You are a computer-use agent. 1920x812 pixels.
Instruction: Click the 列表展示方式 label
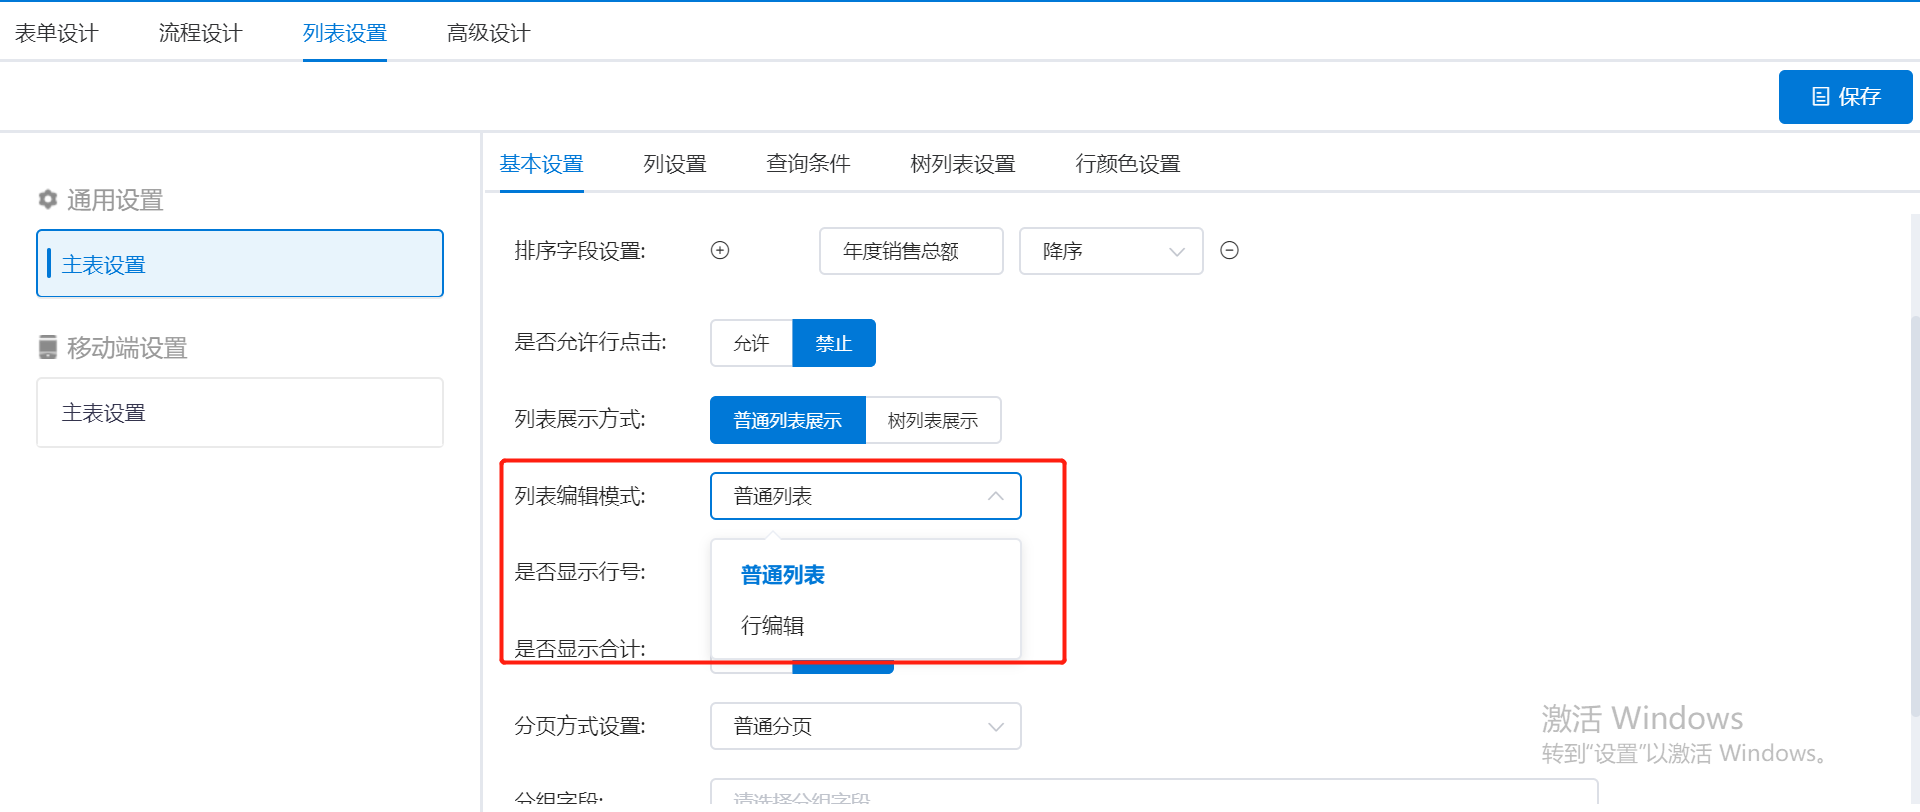[580, 419]
